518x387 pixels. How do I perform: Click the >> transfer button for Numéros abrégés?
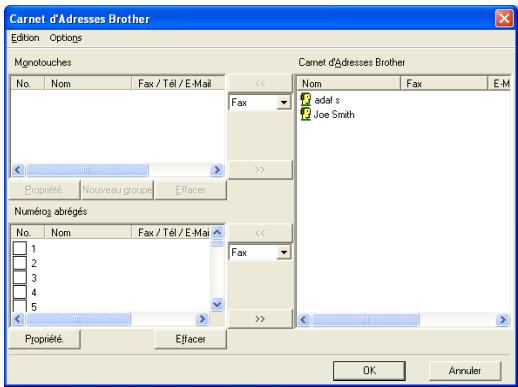click(x=260, y=319)
